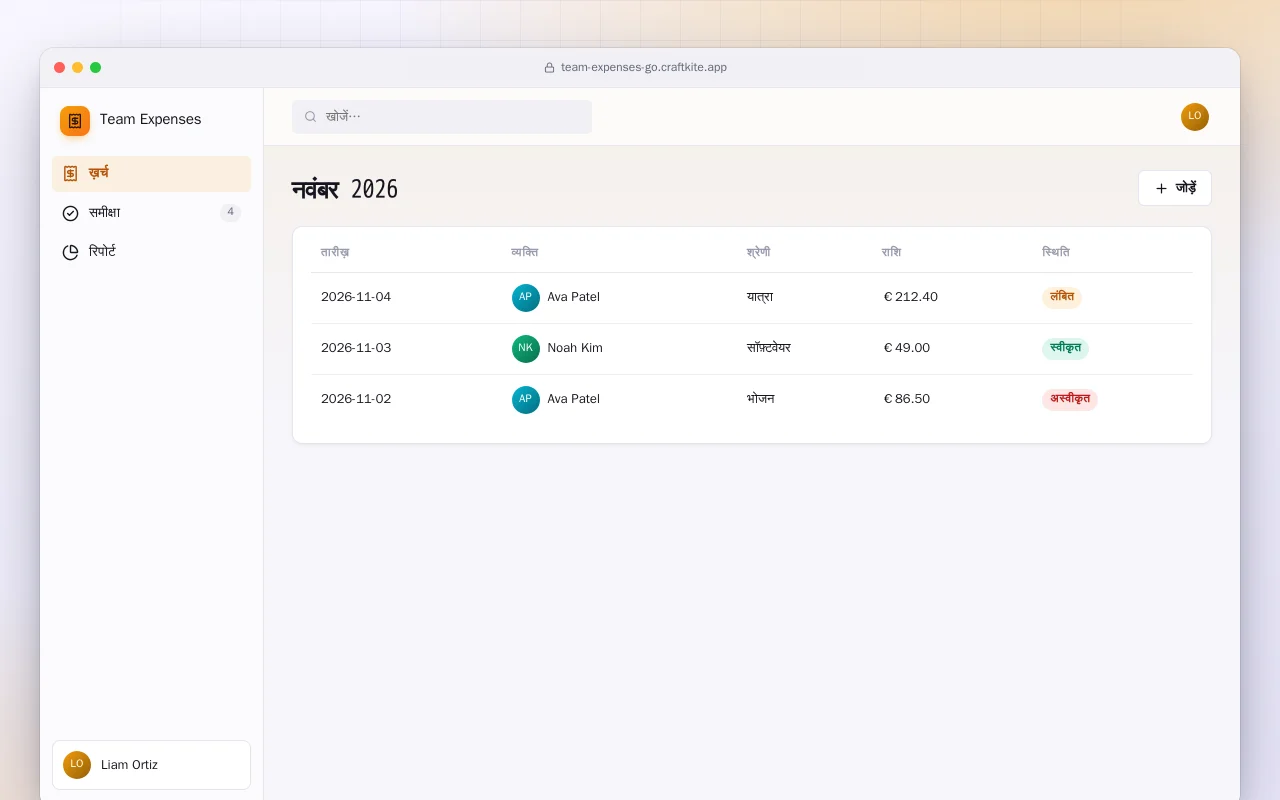Open the LO avatar in top right
The image size is (1280, 800).
(x=1195, y=117)
